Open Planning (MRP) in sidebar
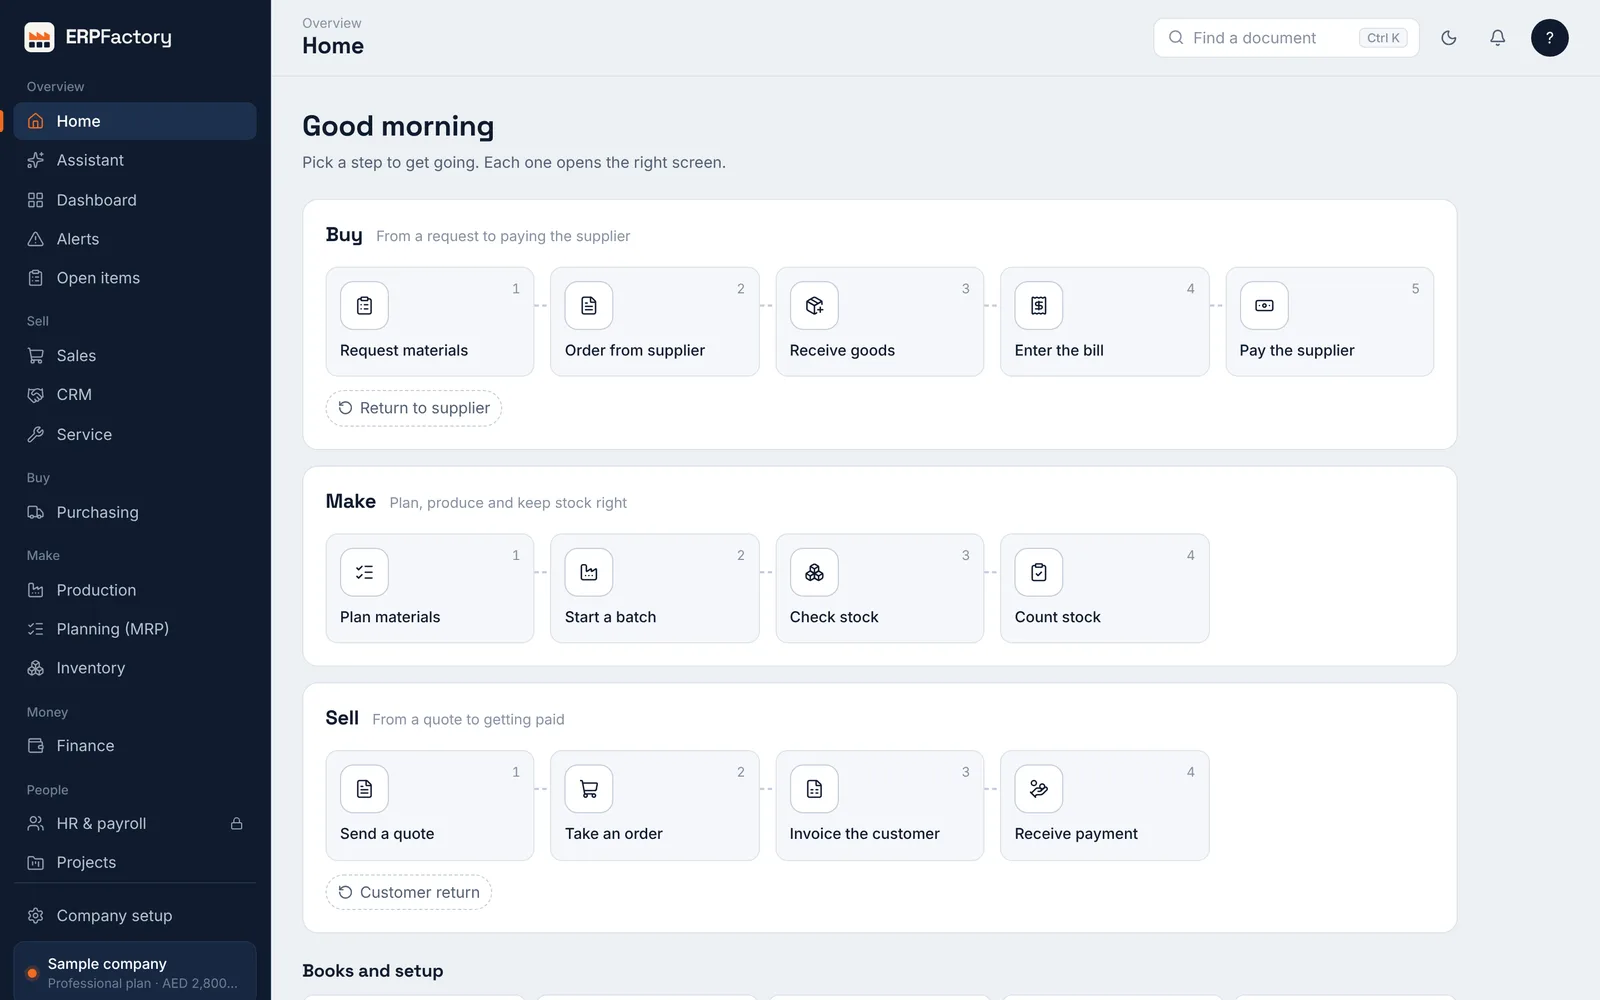This screenshot has height=1000, width=1600. click(135, 629)
